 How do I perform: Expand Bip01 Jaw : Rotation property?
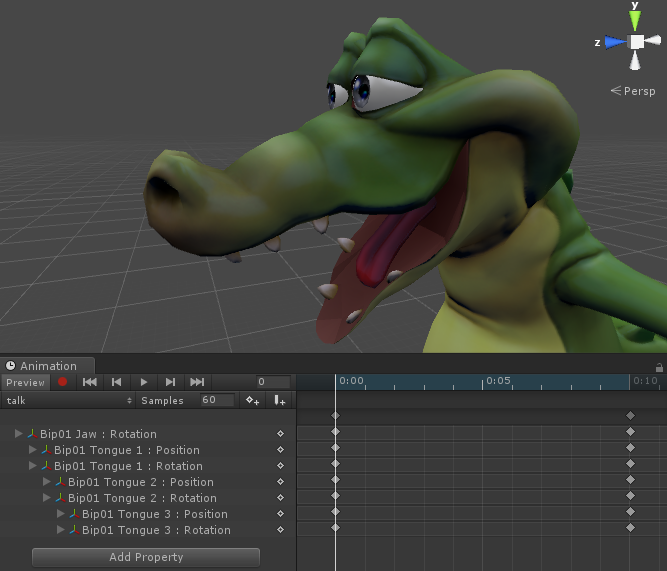pos(18,434)
